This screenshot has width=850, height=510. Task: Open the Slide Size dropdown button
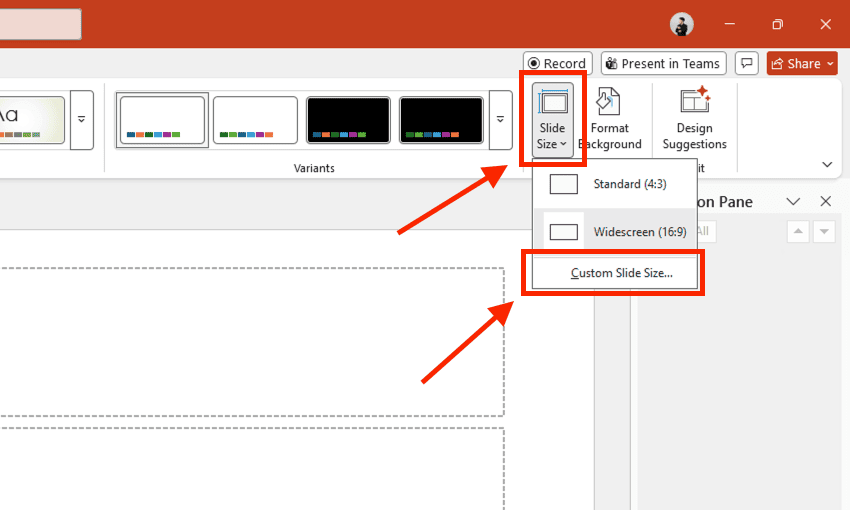point(552,120)
